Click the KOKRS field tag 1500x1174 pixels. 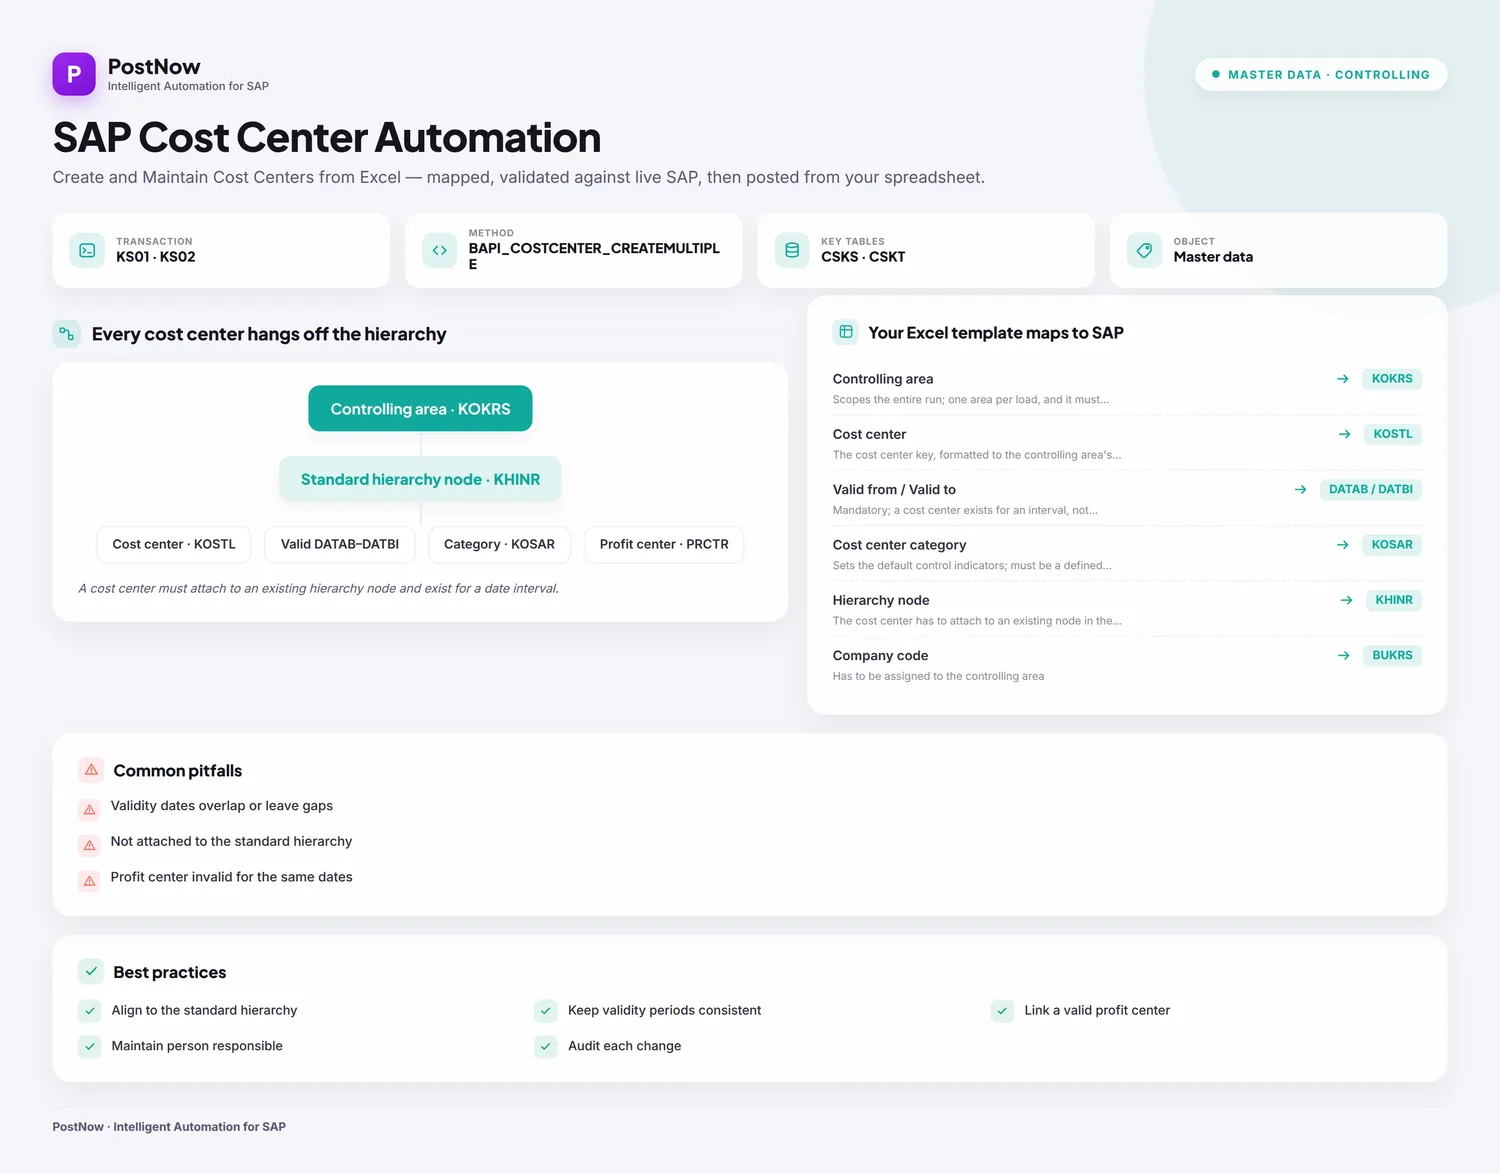tap(1392, 379)
